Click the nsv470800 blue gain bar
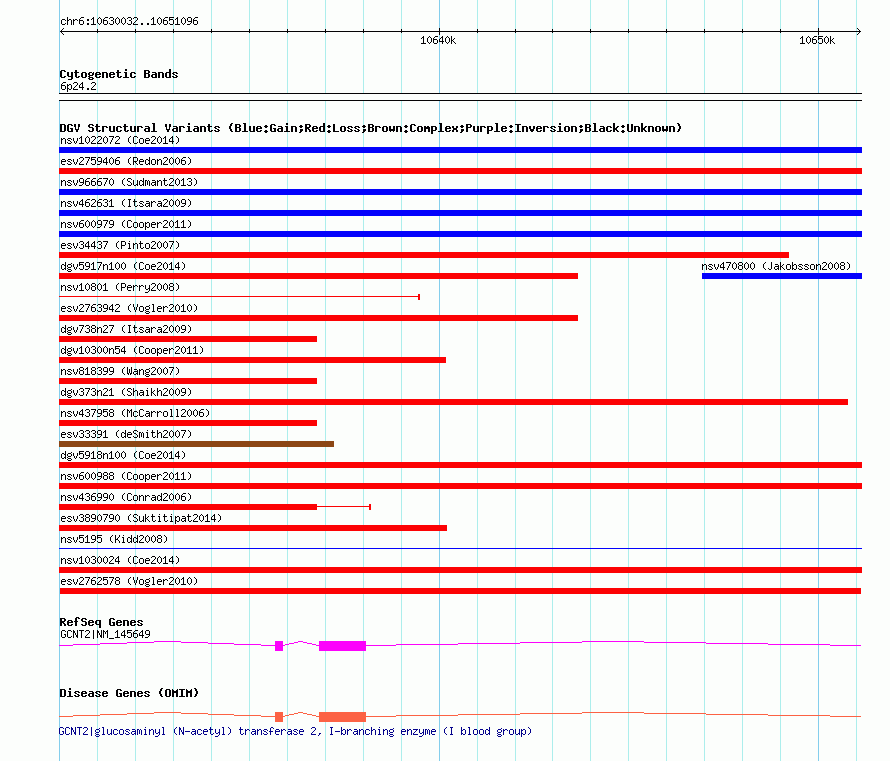The height and width of the screenshot is (761, 890). [782, 276]
